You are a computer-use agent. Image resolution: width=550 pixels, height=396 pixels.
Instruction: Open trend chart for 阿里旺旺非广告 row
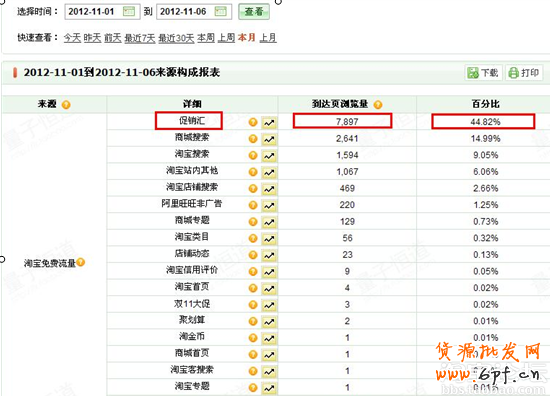click(269, 206)
